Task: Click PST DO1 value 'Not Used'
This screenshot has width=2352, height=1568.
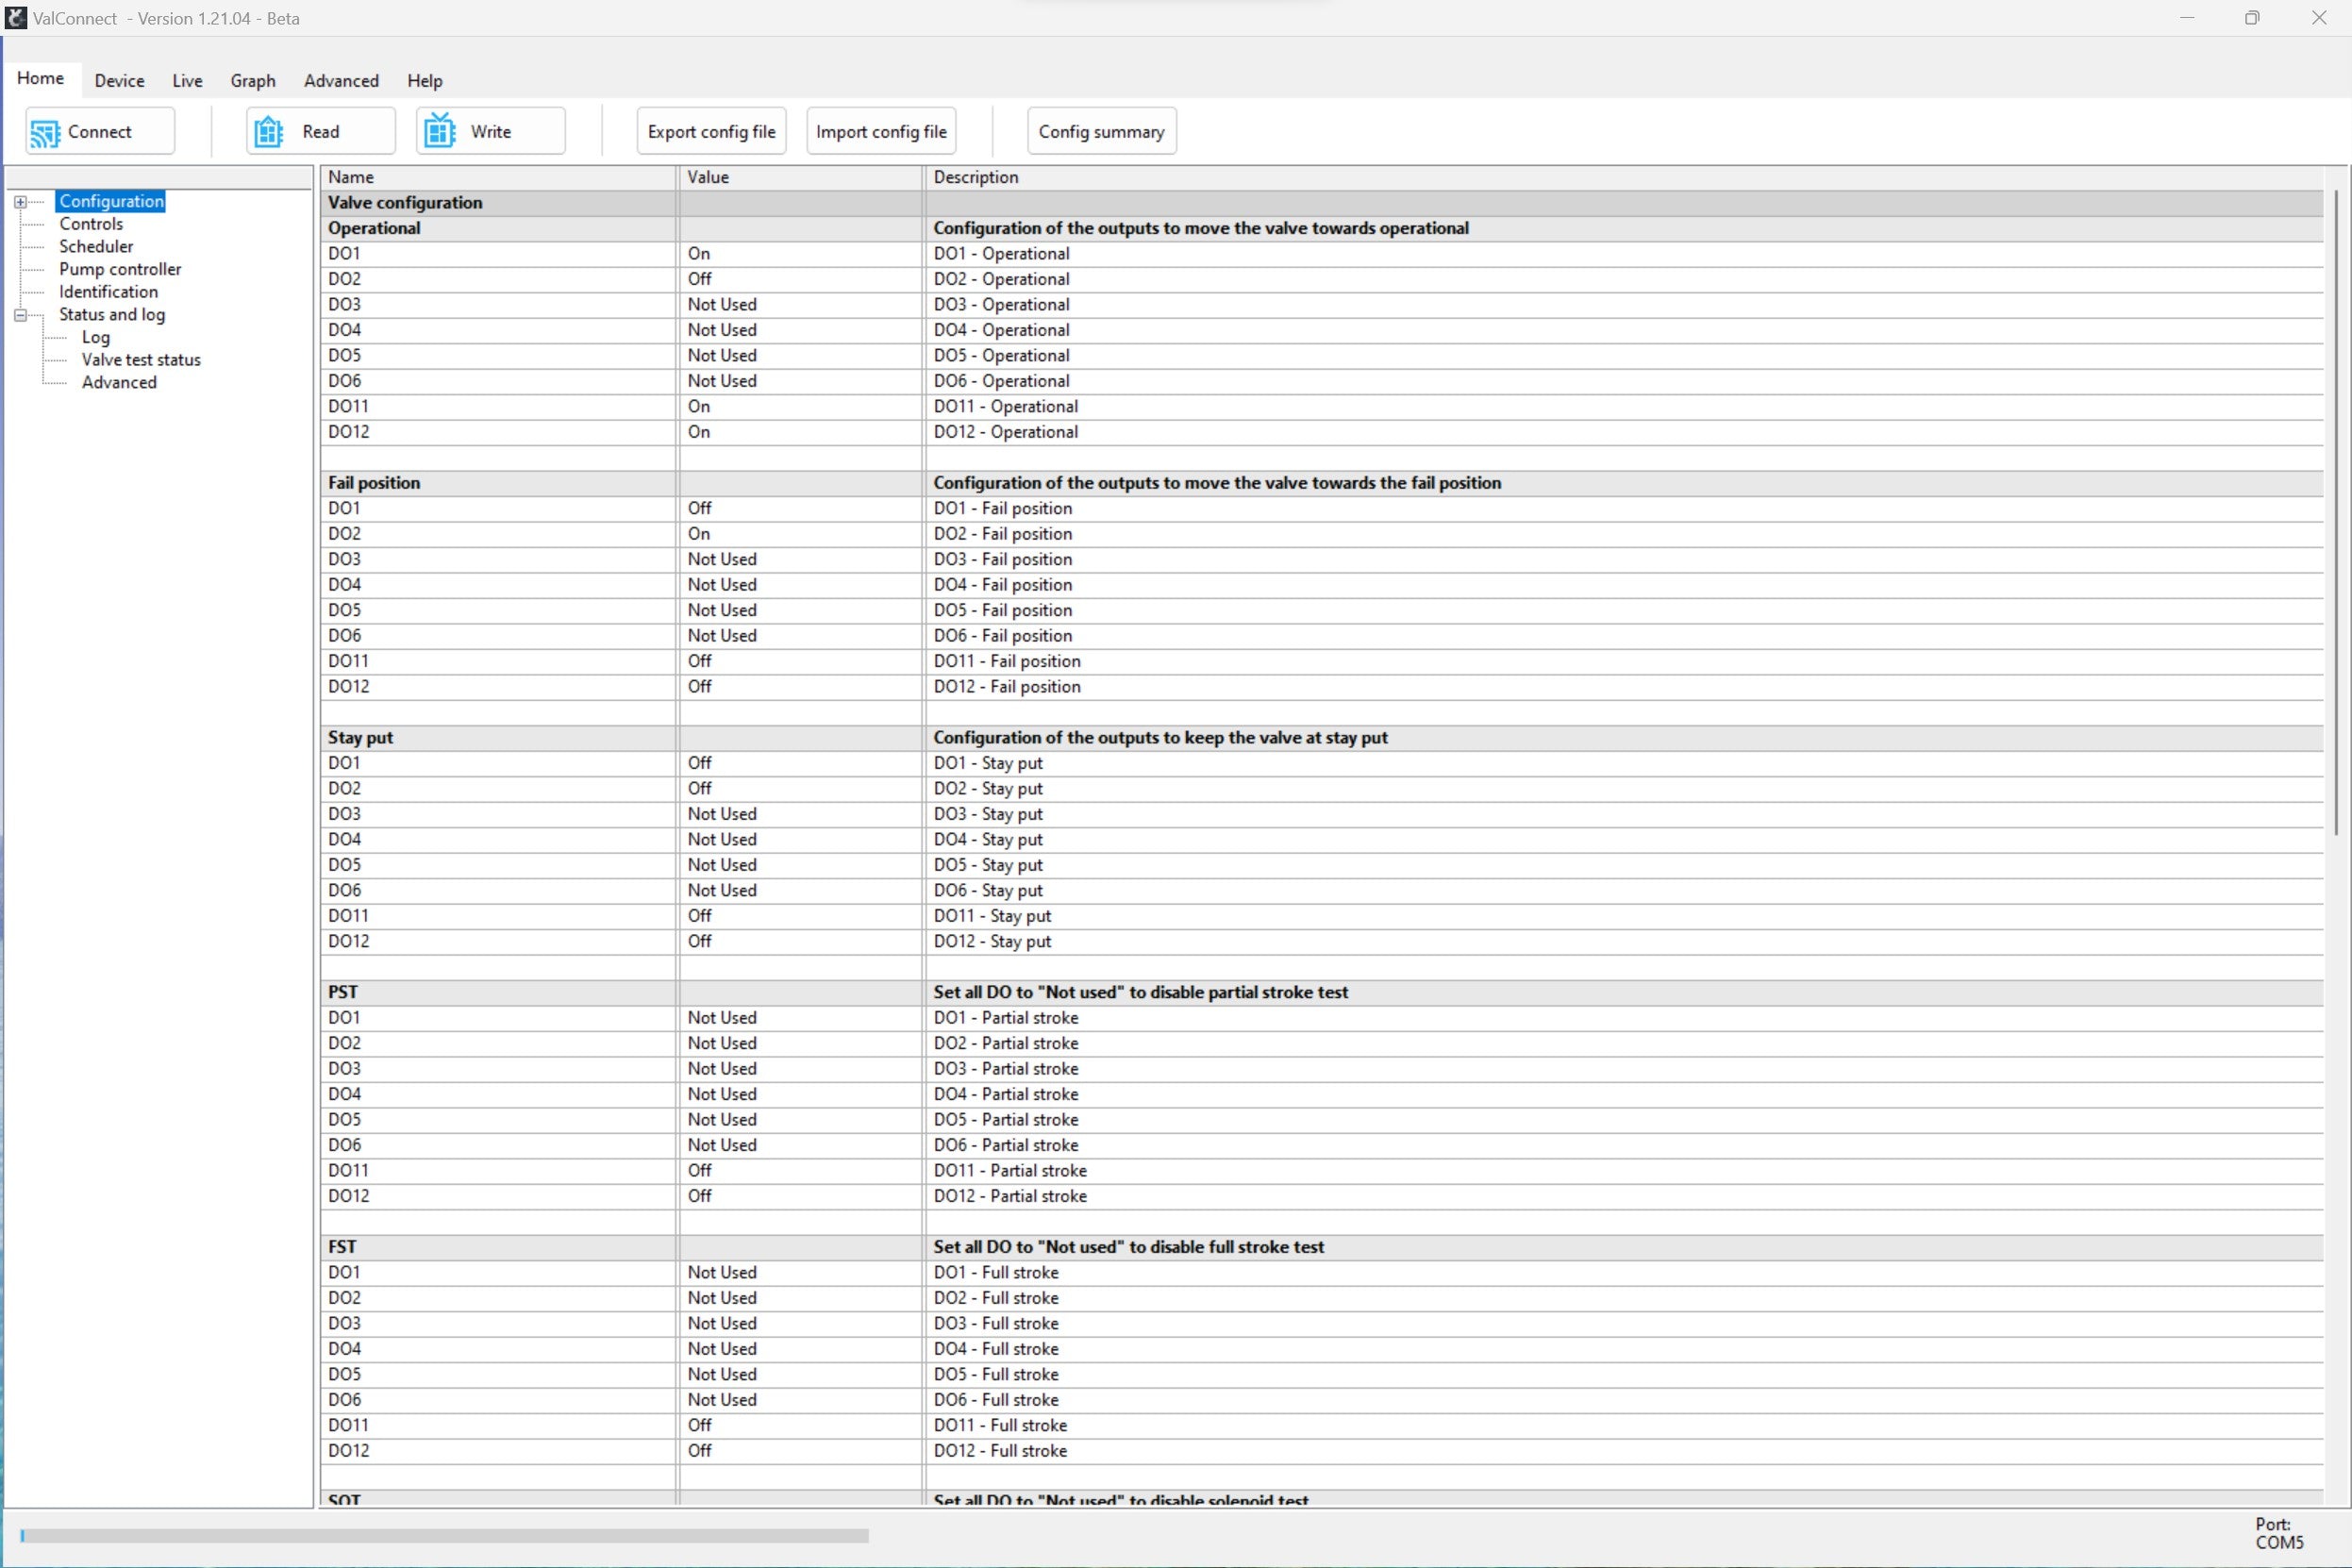Action: point(722,1018)
